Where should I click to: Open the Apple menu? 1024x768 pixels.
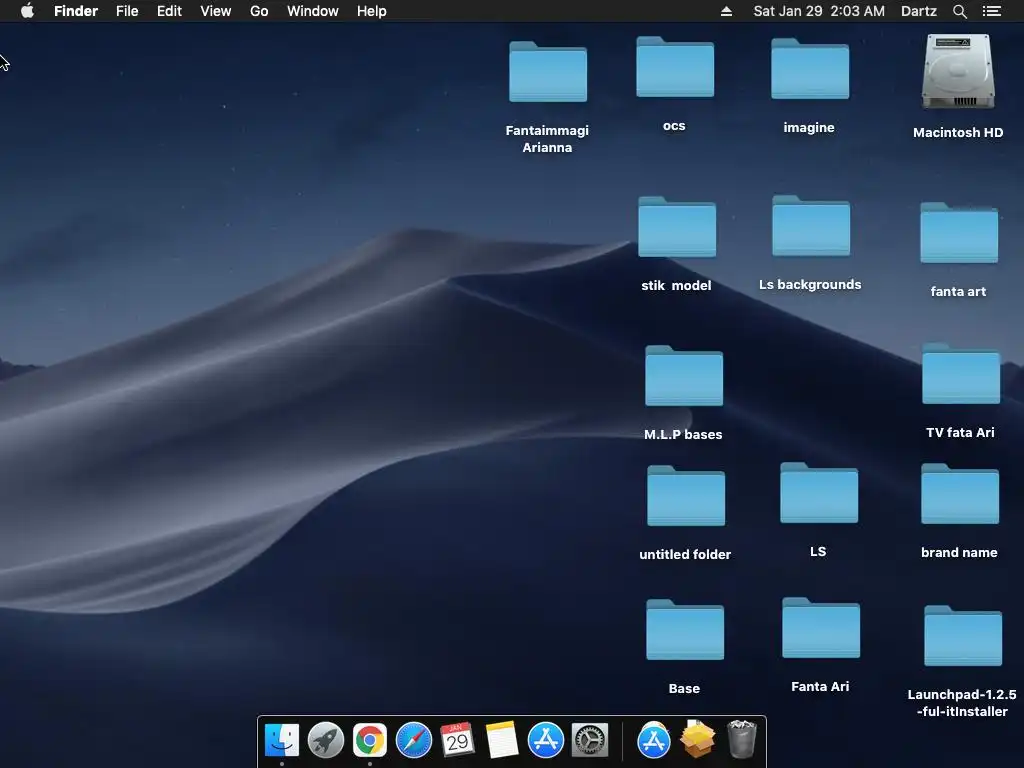click(x=27, y=11)
